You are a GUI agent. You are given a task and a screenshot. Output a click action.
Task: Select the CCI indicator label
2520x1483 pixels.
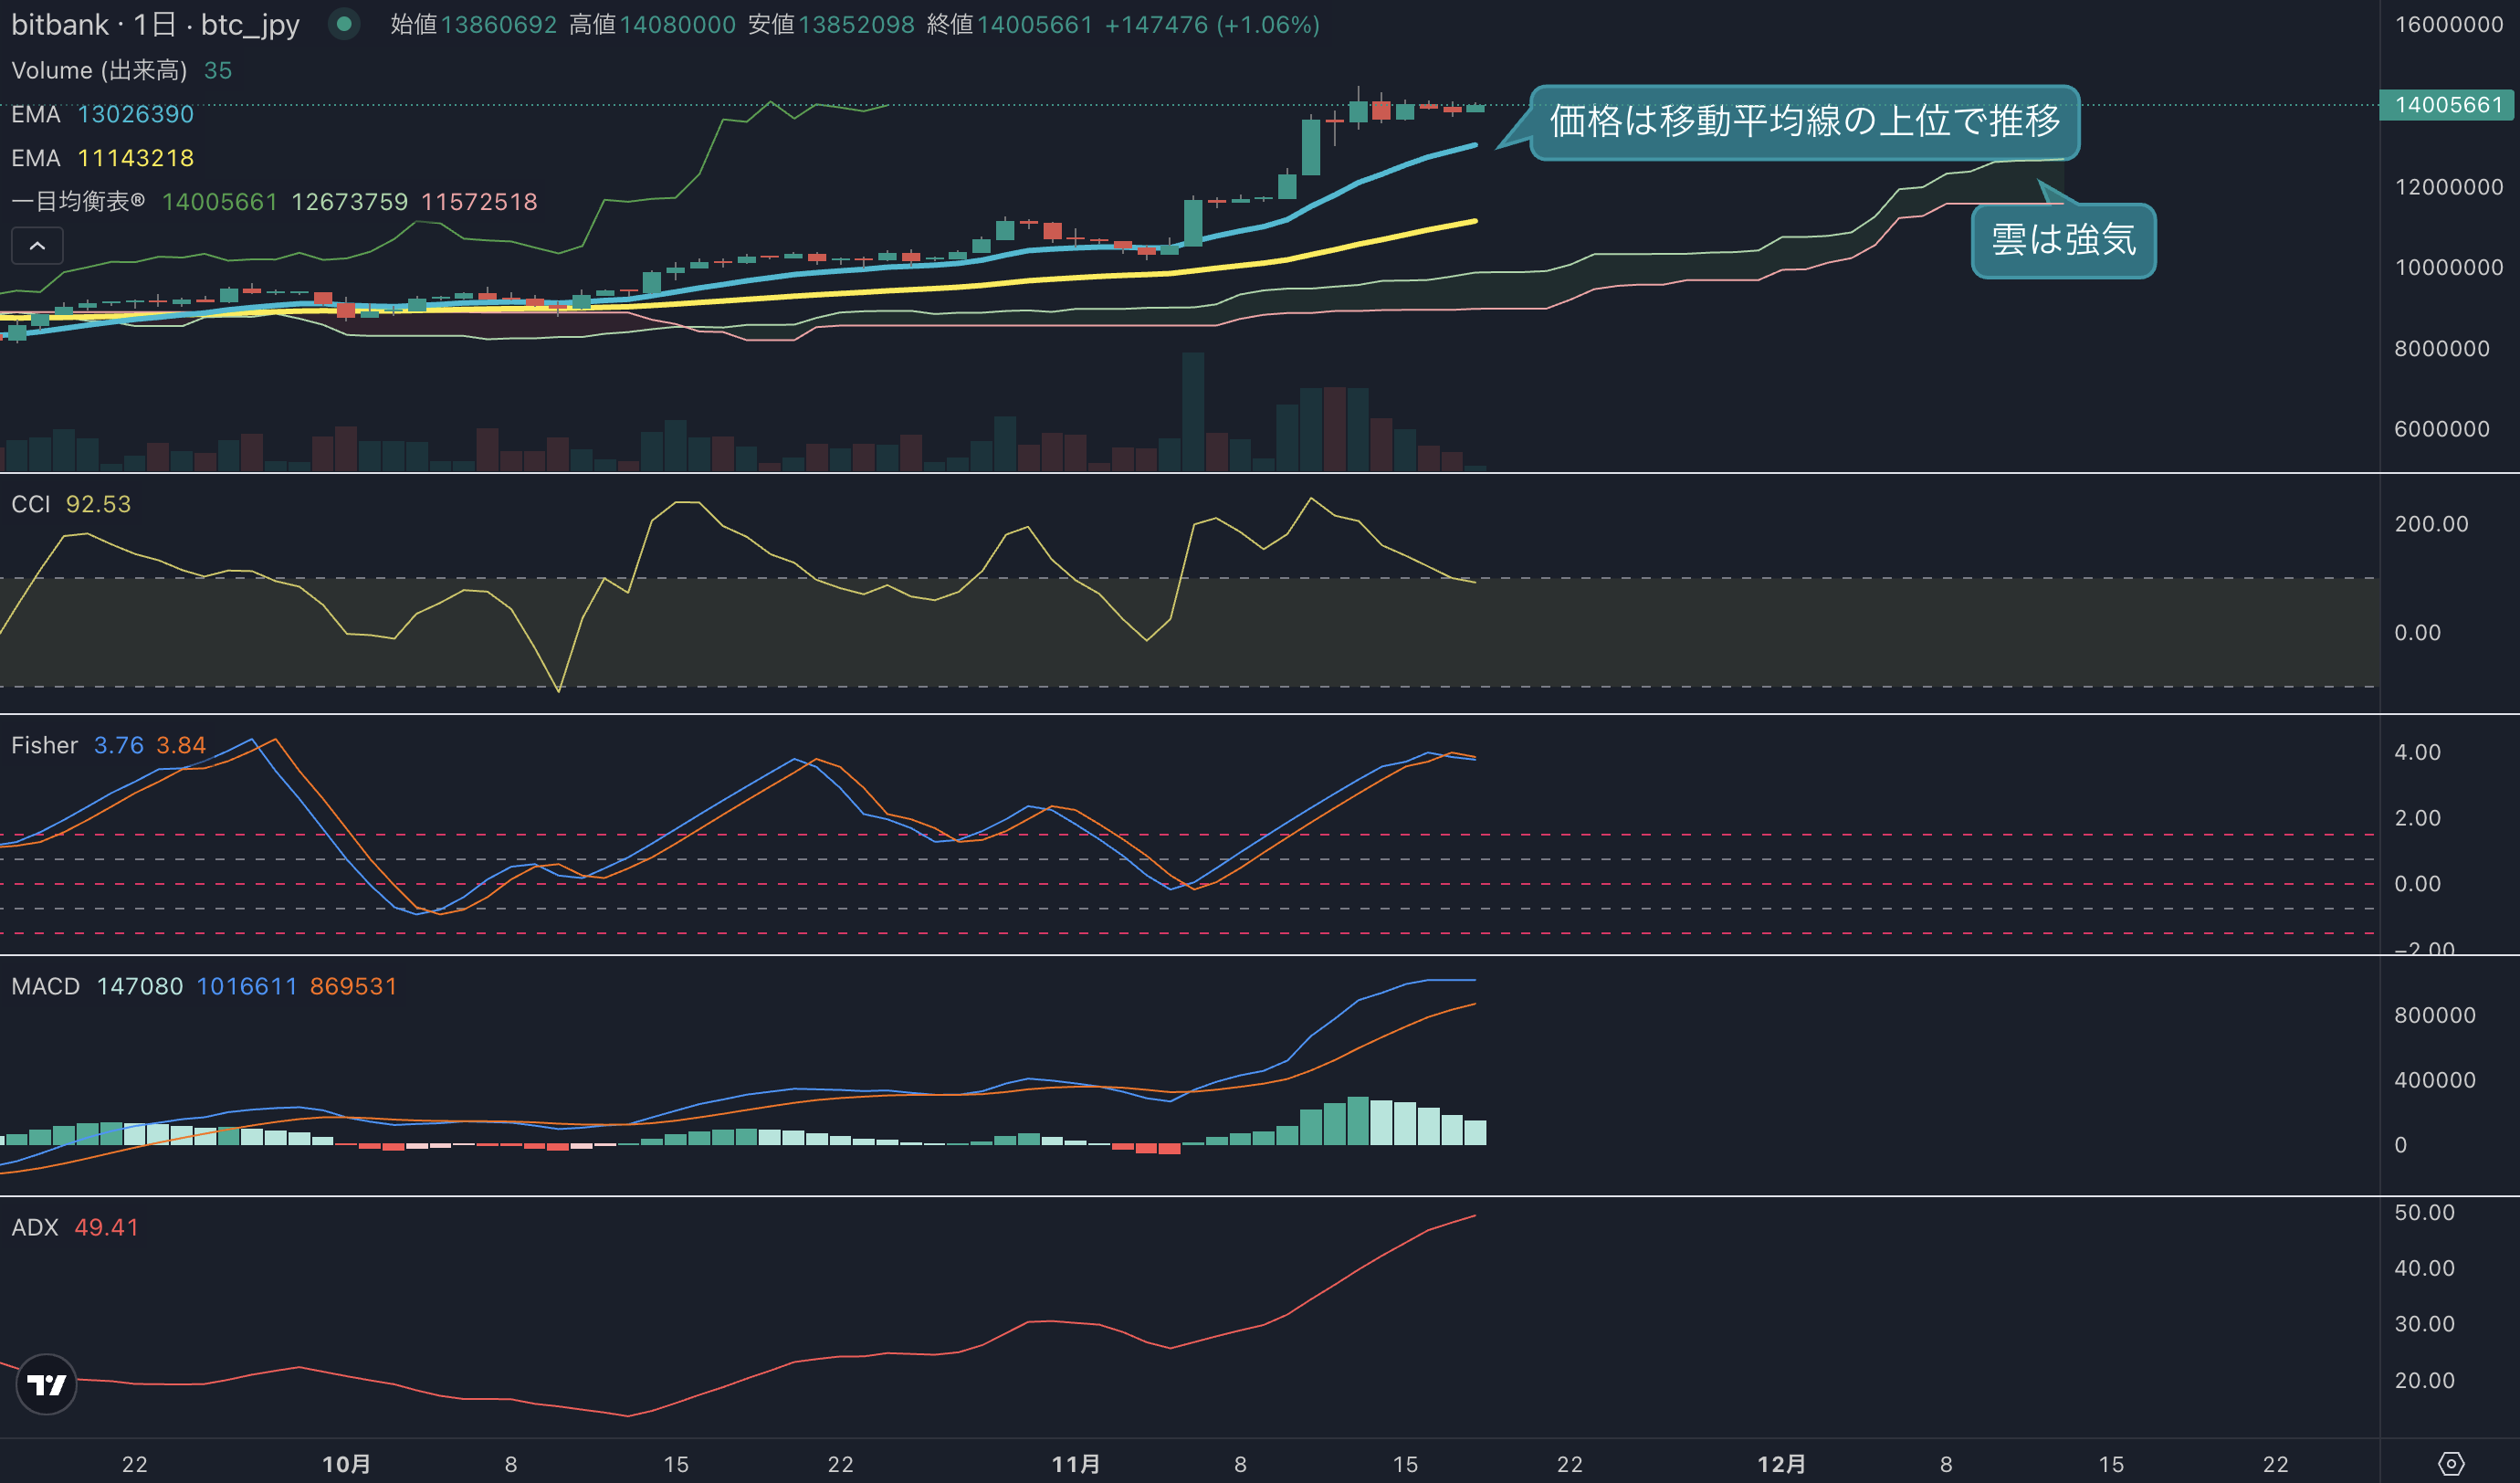(x=30, y=504)
